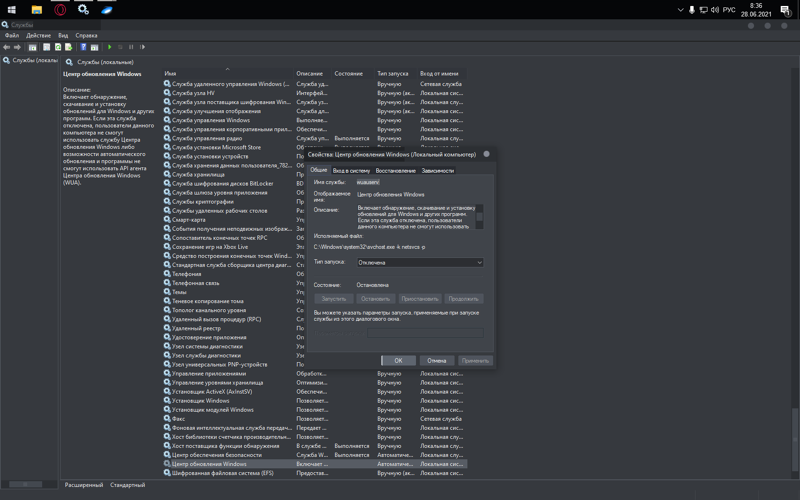Click the Продолжить button in the dialog
The width and height of the screenshot is (800, 500).
click(464, 298)
